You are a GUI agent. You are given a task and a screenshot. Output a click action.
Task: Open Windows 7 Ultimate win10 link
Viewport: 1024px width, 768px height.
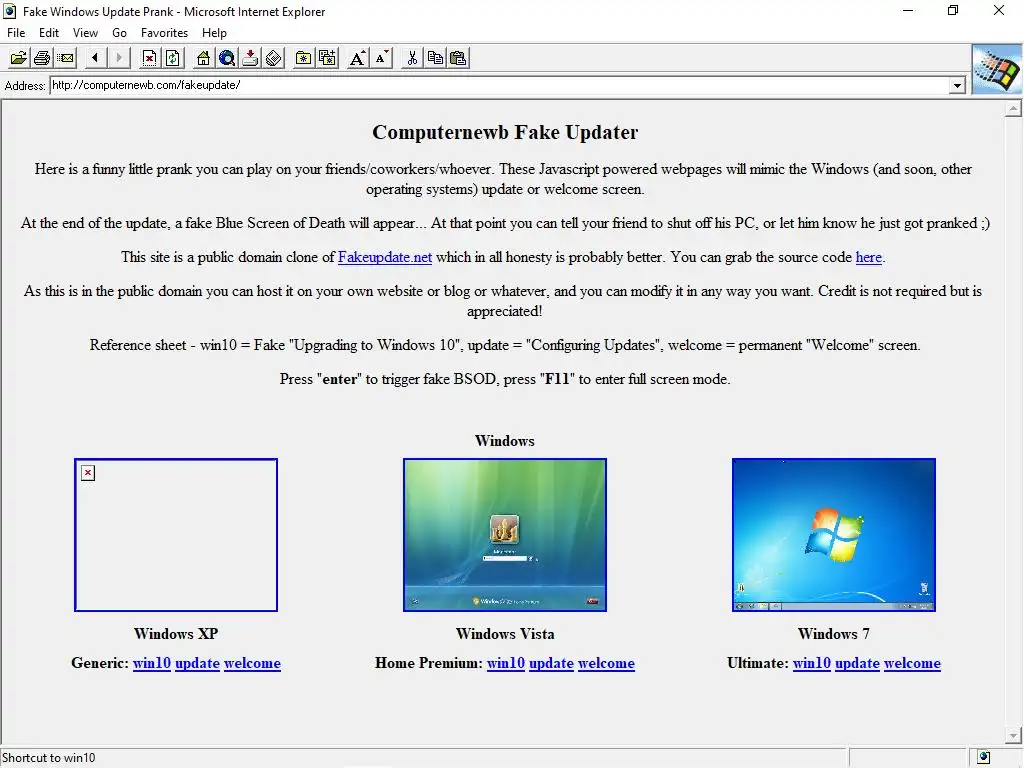coord(812,663)
